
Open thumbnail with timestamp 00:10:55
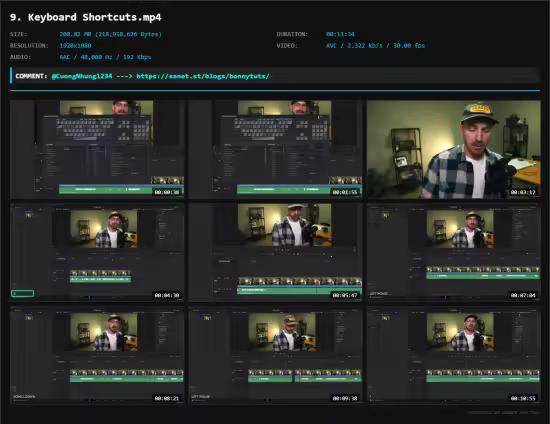click(x=454, y=356)
